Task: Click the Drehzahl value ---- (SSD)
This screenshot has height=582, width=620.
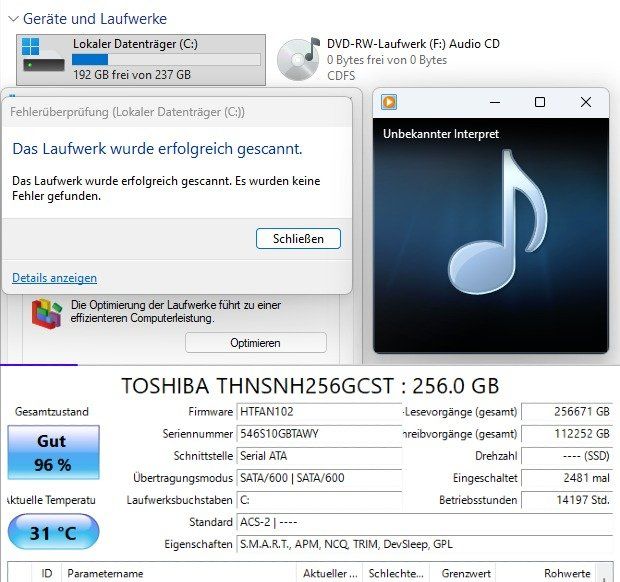Action: tap(567, 456)
